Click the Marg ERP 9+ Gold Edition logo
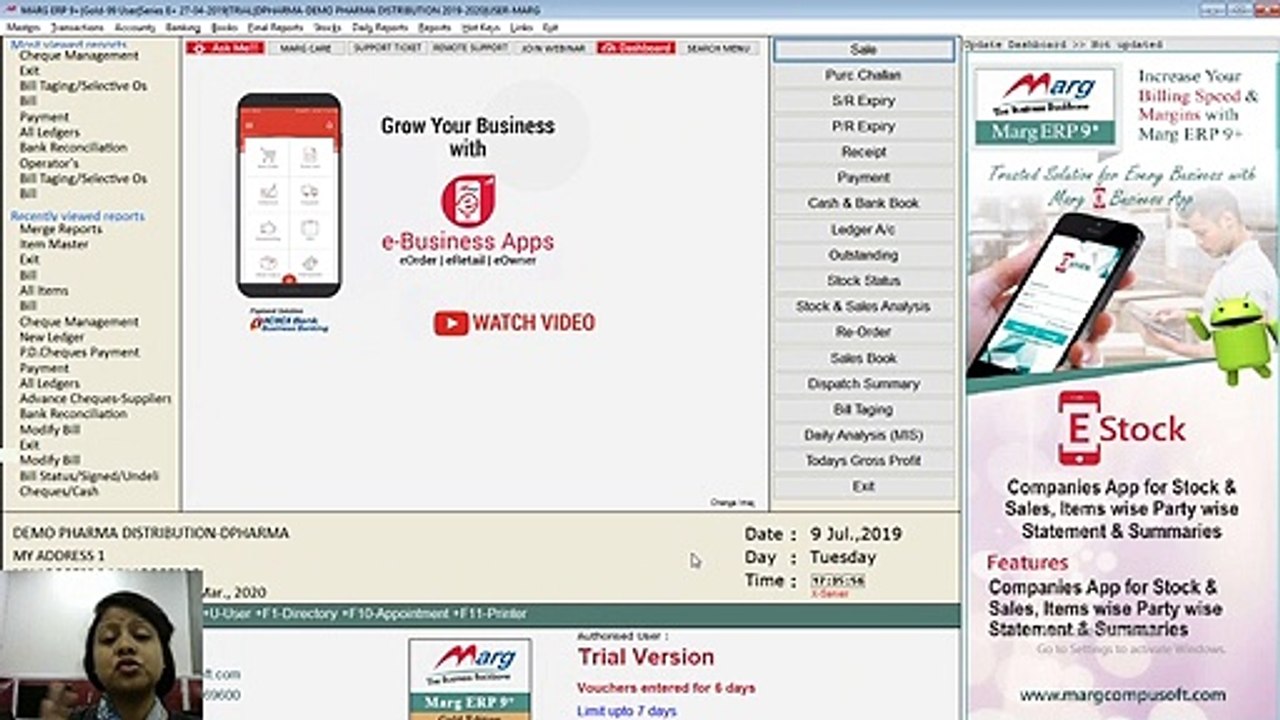1280x720 pixels. (x=470, y=680)
